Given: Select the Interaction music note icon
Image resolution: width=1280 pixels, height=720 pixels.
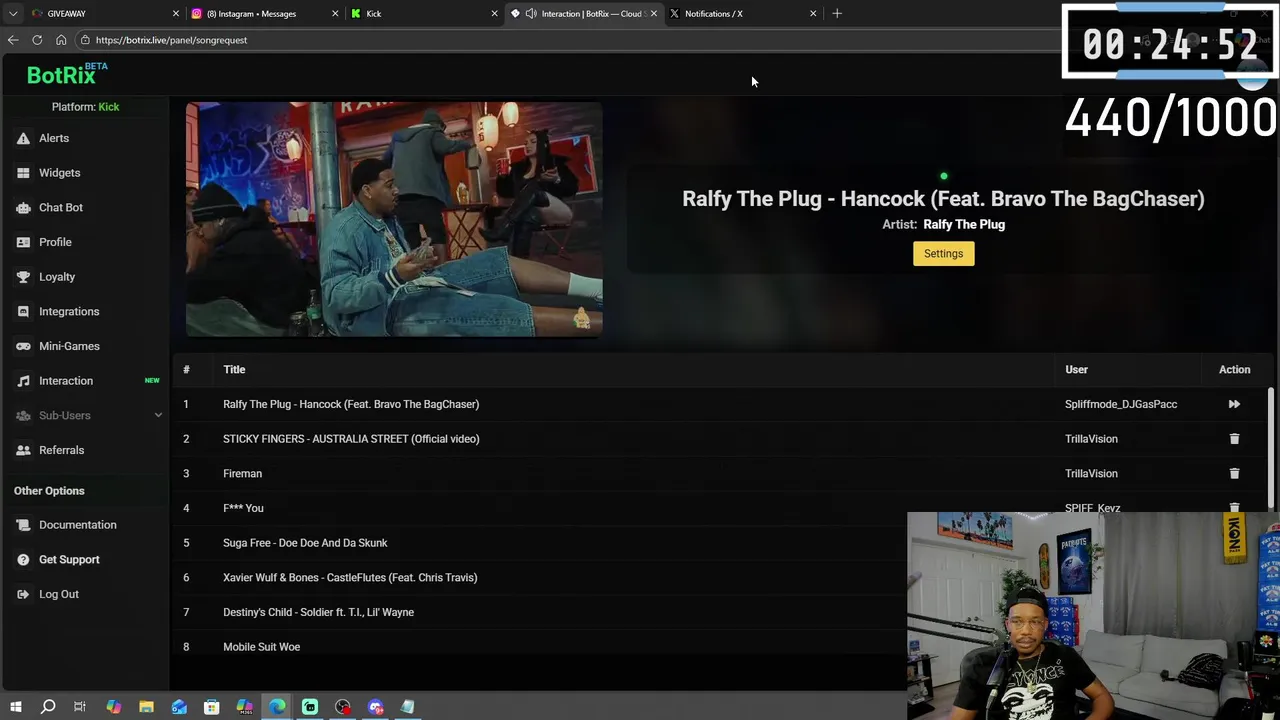Looking at the screenshot, I should click(23, 381).
